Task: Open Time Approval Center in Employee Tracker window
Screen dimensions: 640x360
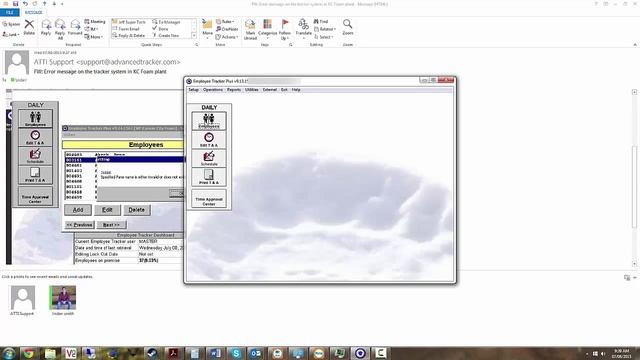Action: pos(209,199)
